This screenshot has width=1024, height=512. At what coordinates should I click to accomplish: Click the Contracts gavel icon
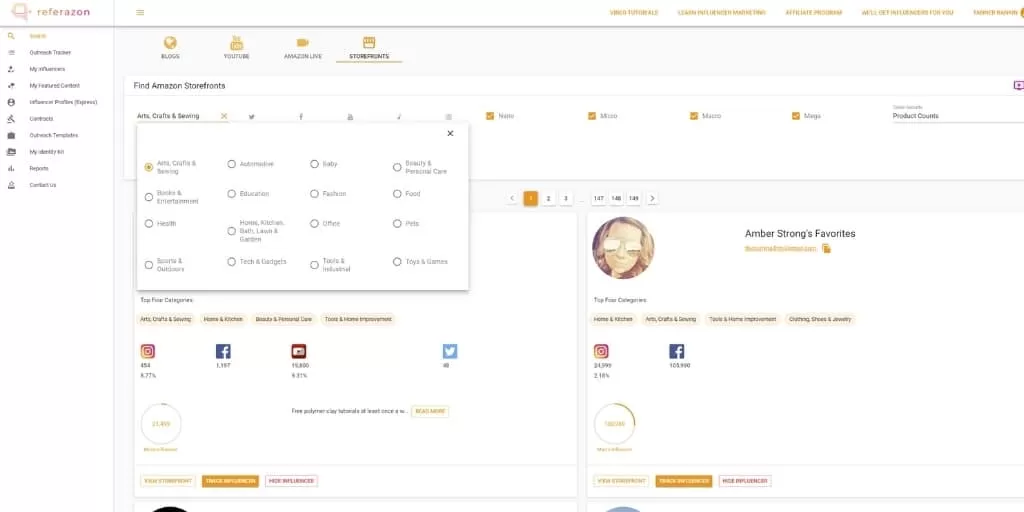(x=11, y=119)
